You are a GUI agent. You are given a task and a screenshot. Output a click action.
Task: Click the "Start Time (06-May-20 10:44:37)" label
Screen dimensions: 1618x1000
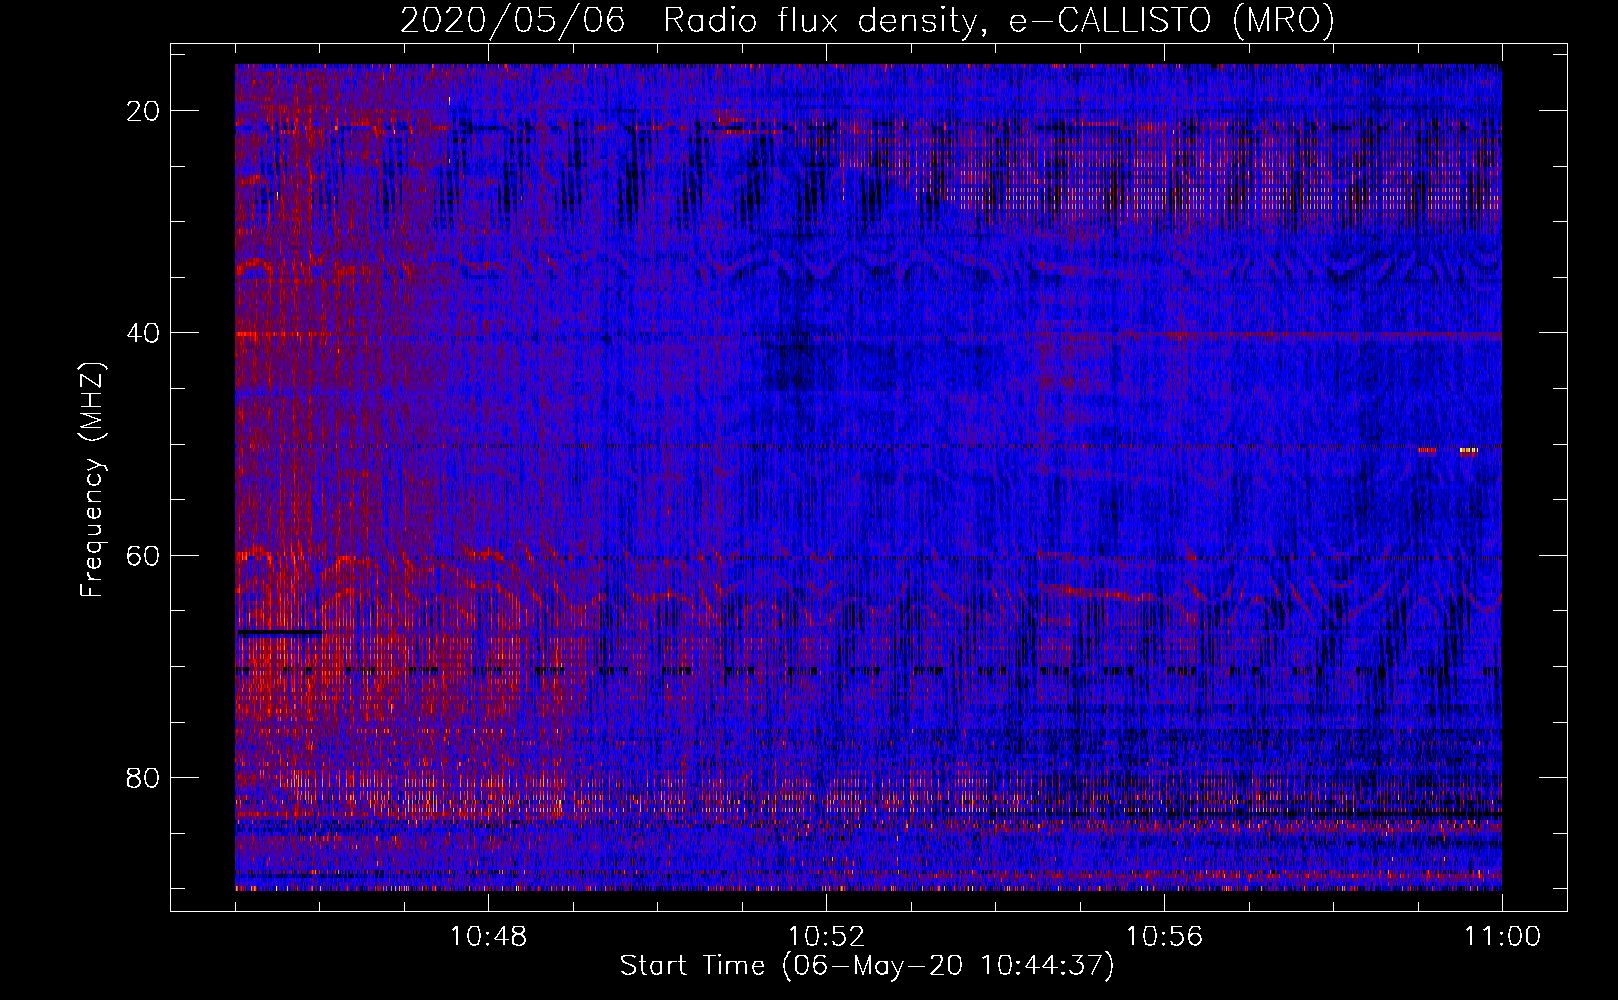(867, 966)
